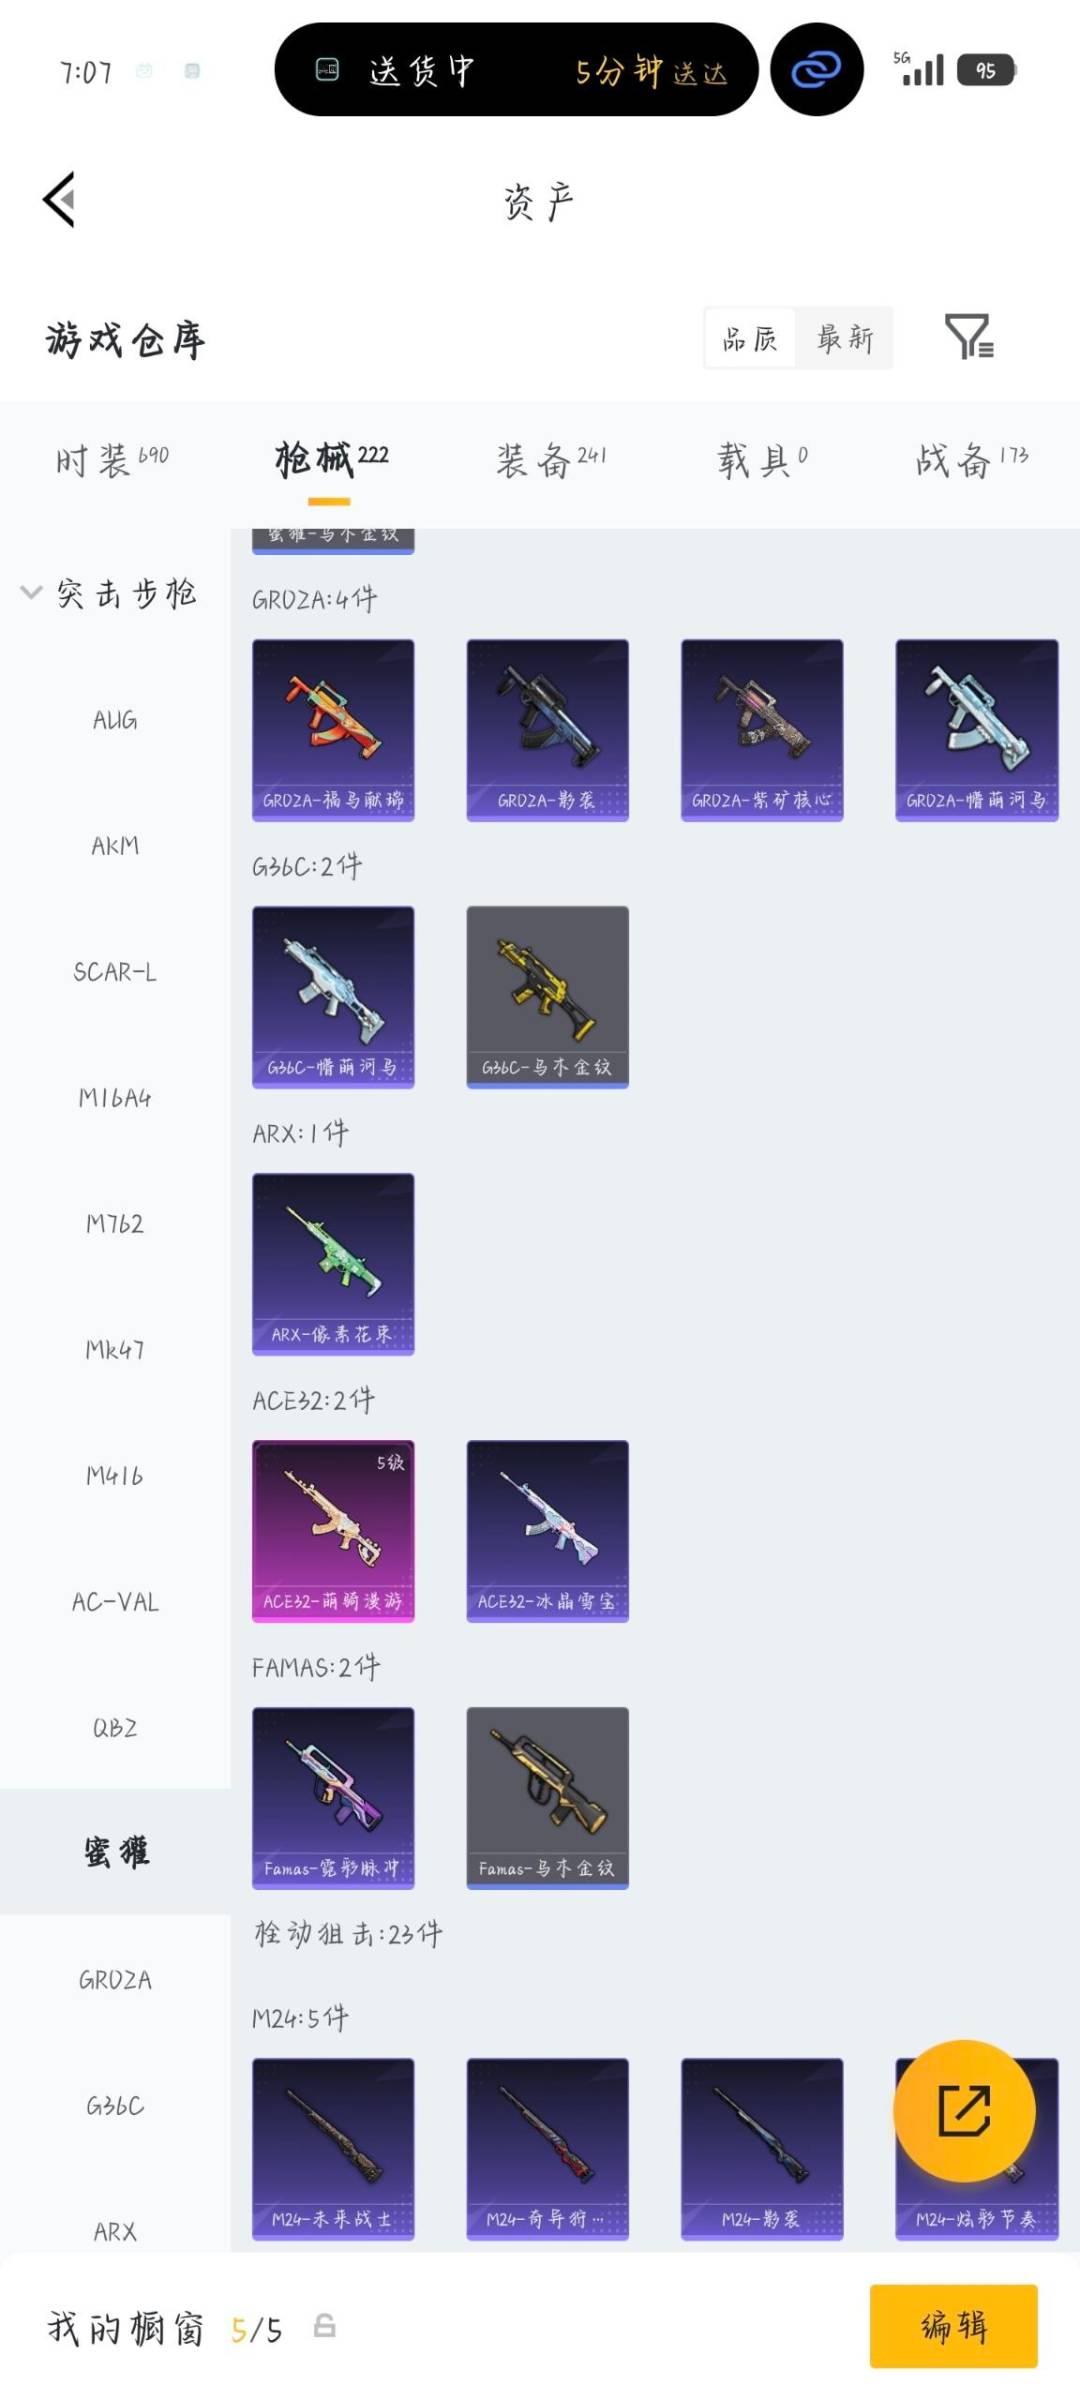Collapse the 突击步枪 category chevron
1080x2400 pixels.
(31, 592)
